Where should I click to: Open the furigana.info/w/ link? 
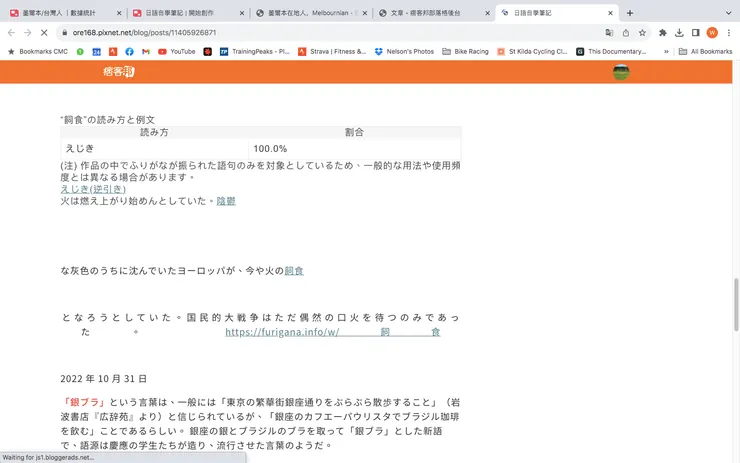pyautogui.click(x=333, y=332)
